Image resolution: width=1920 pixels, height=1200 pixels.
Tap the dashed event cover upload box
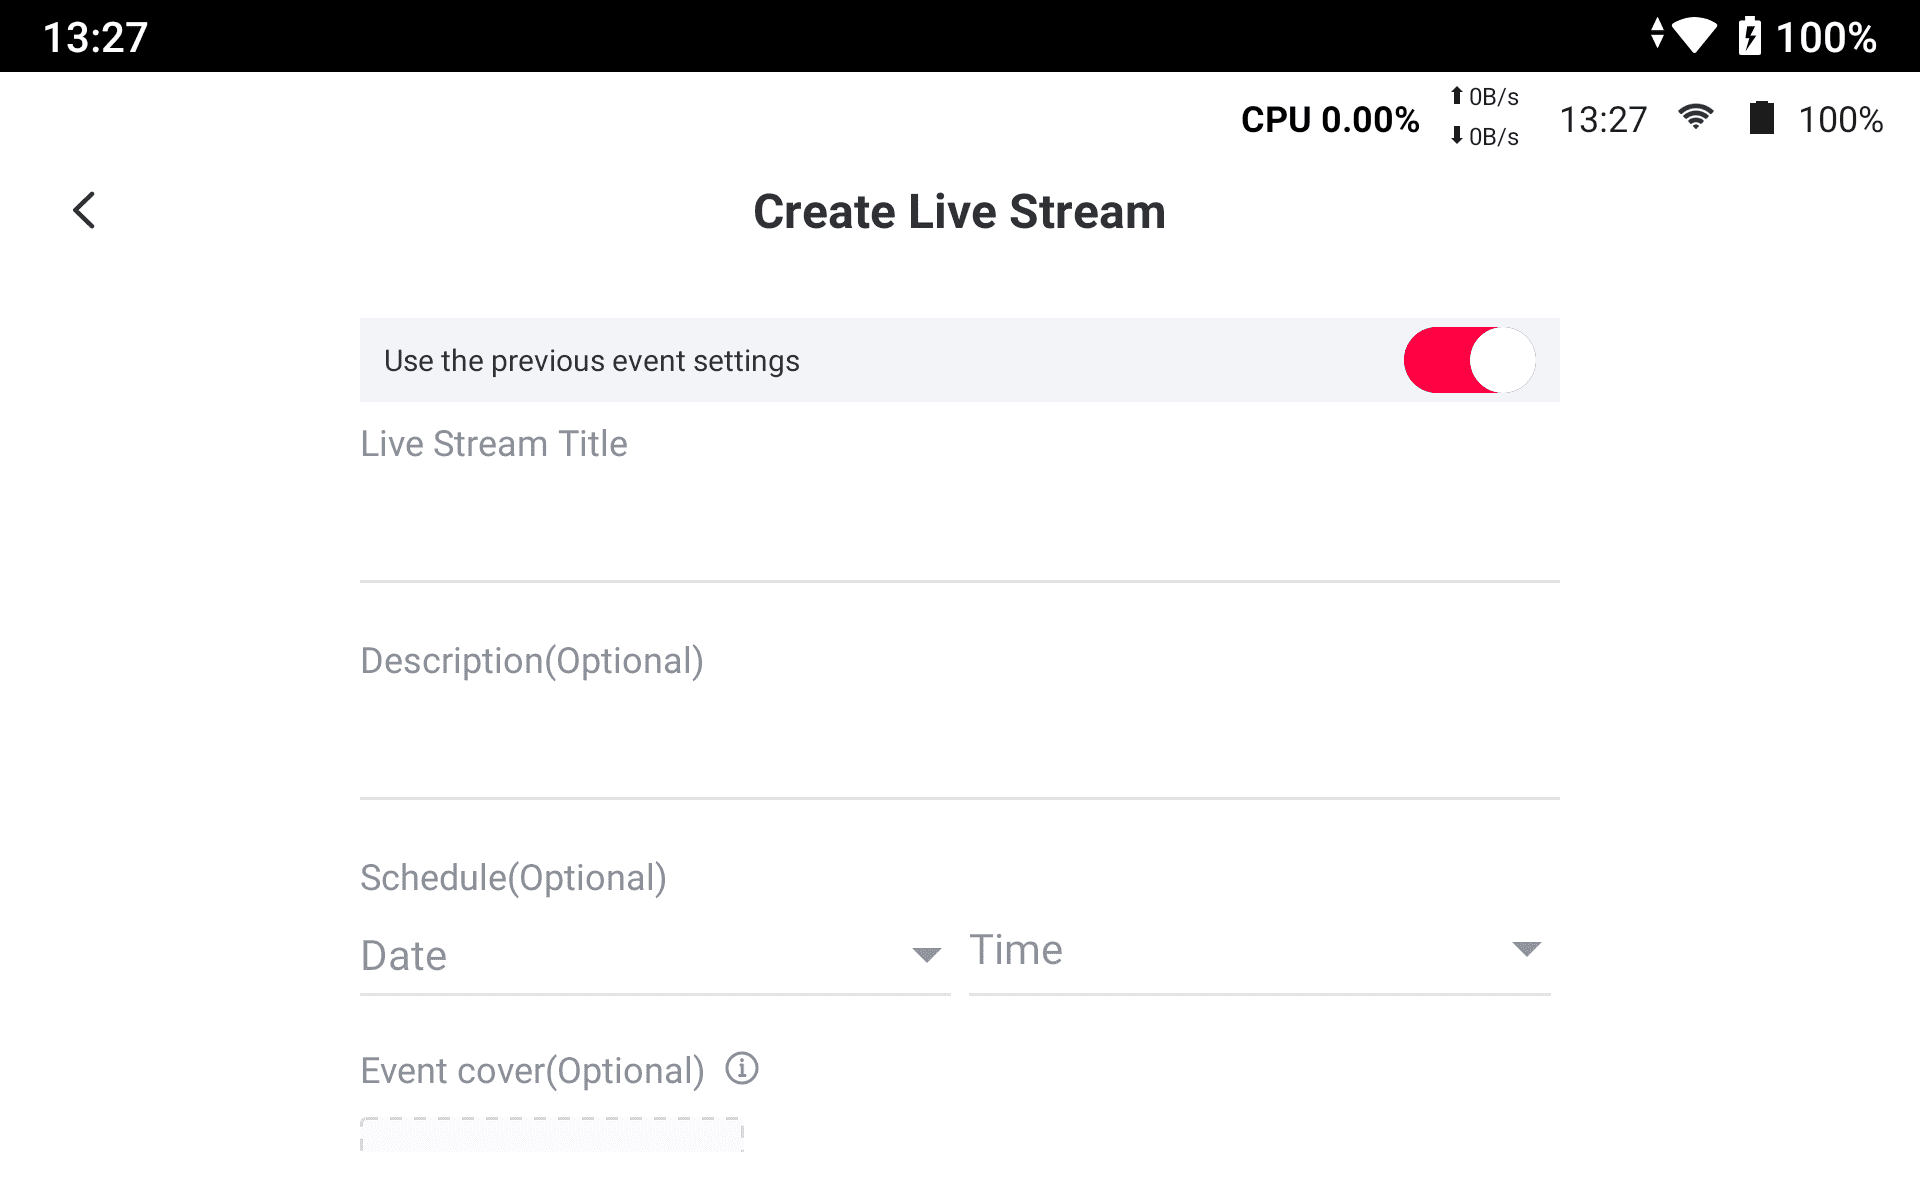point(551,1135)
